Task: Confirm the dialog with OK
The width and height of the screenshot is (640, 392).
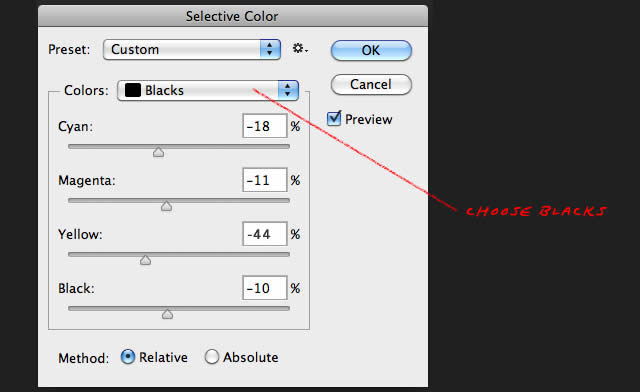Action: pyautogui.click(x=371, y=50)
